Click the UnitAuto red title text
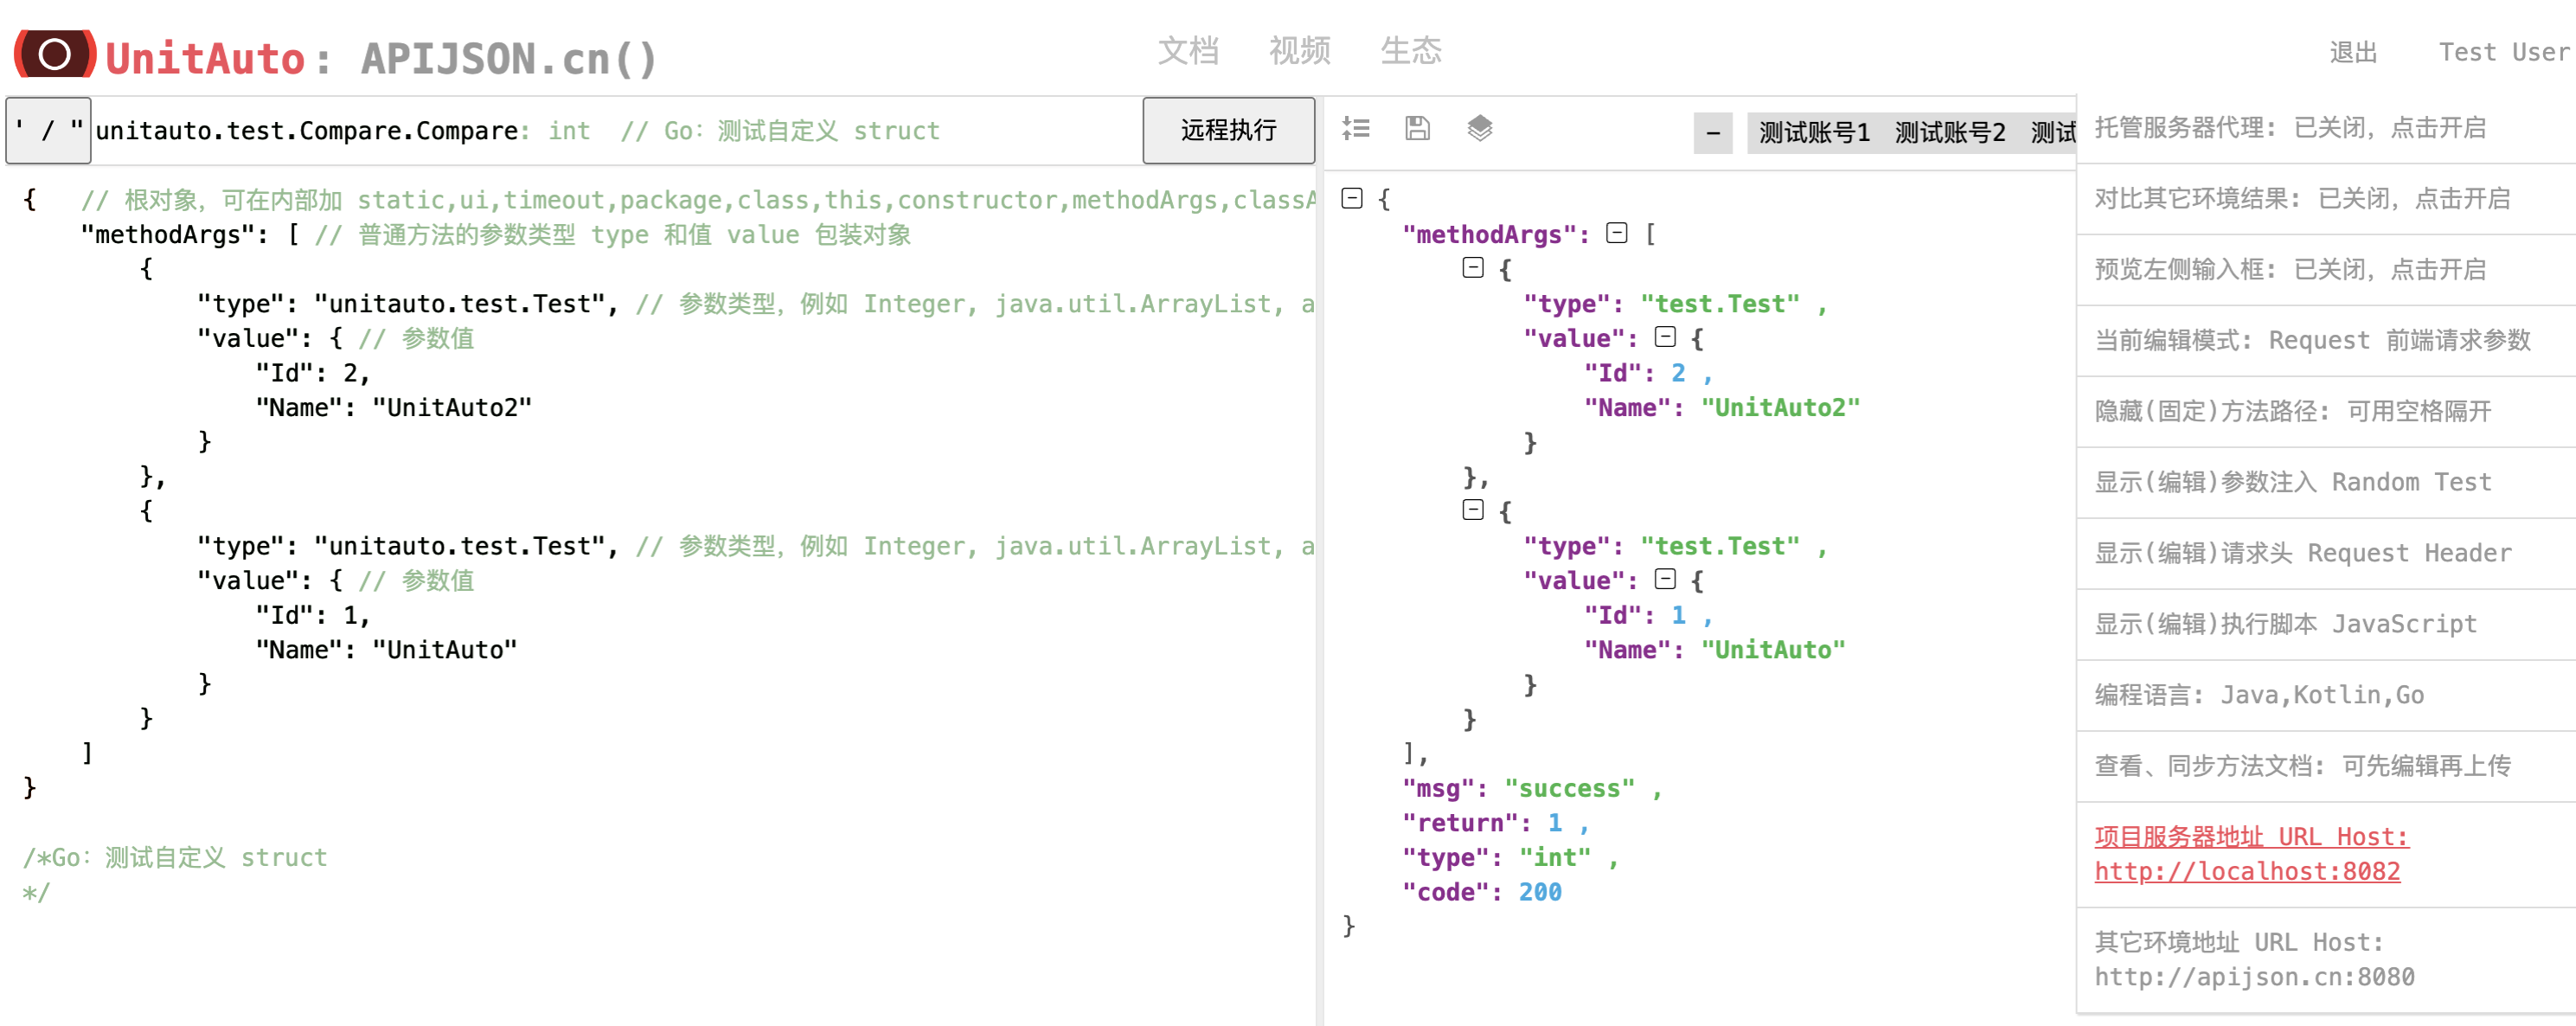 205,59
